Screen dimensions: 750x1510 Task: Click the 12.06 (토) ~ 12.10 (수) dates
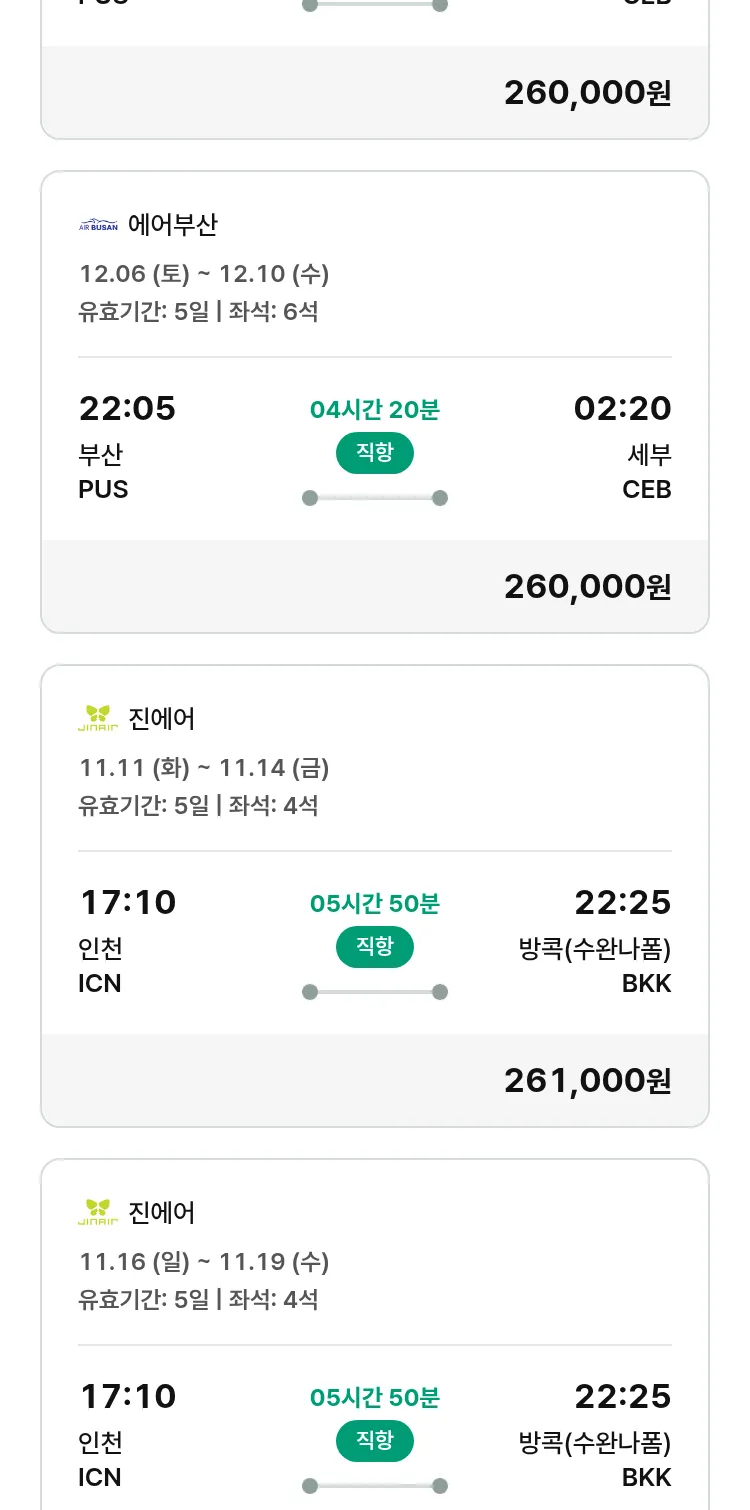coord(204,274)
